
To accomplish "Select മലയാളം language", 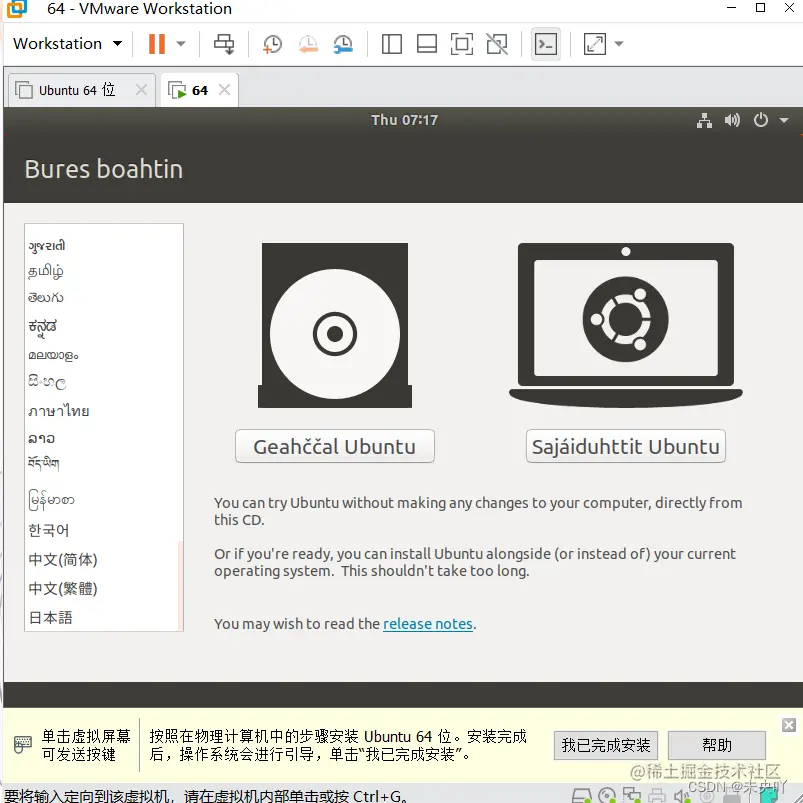I will (53, 355).
